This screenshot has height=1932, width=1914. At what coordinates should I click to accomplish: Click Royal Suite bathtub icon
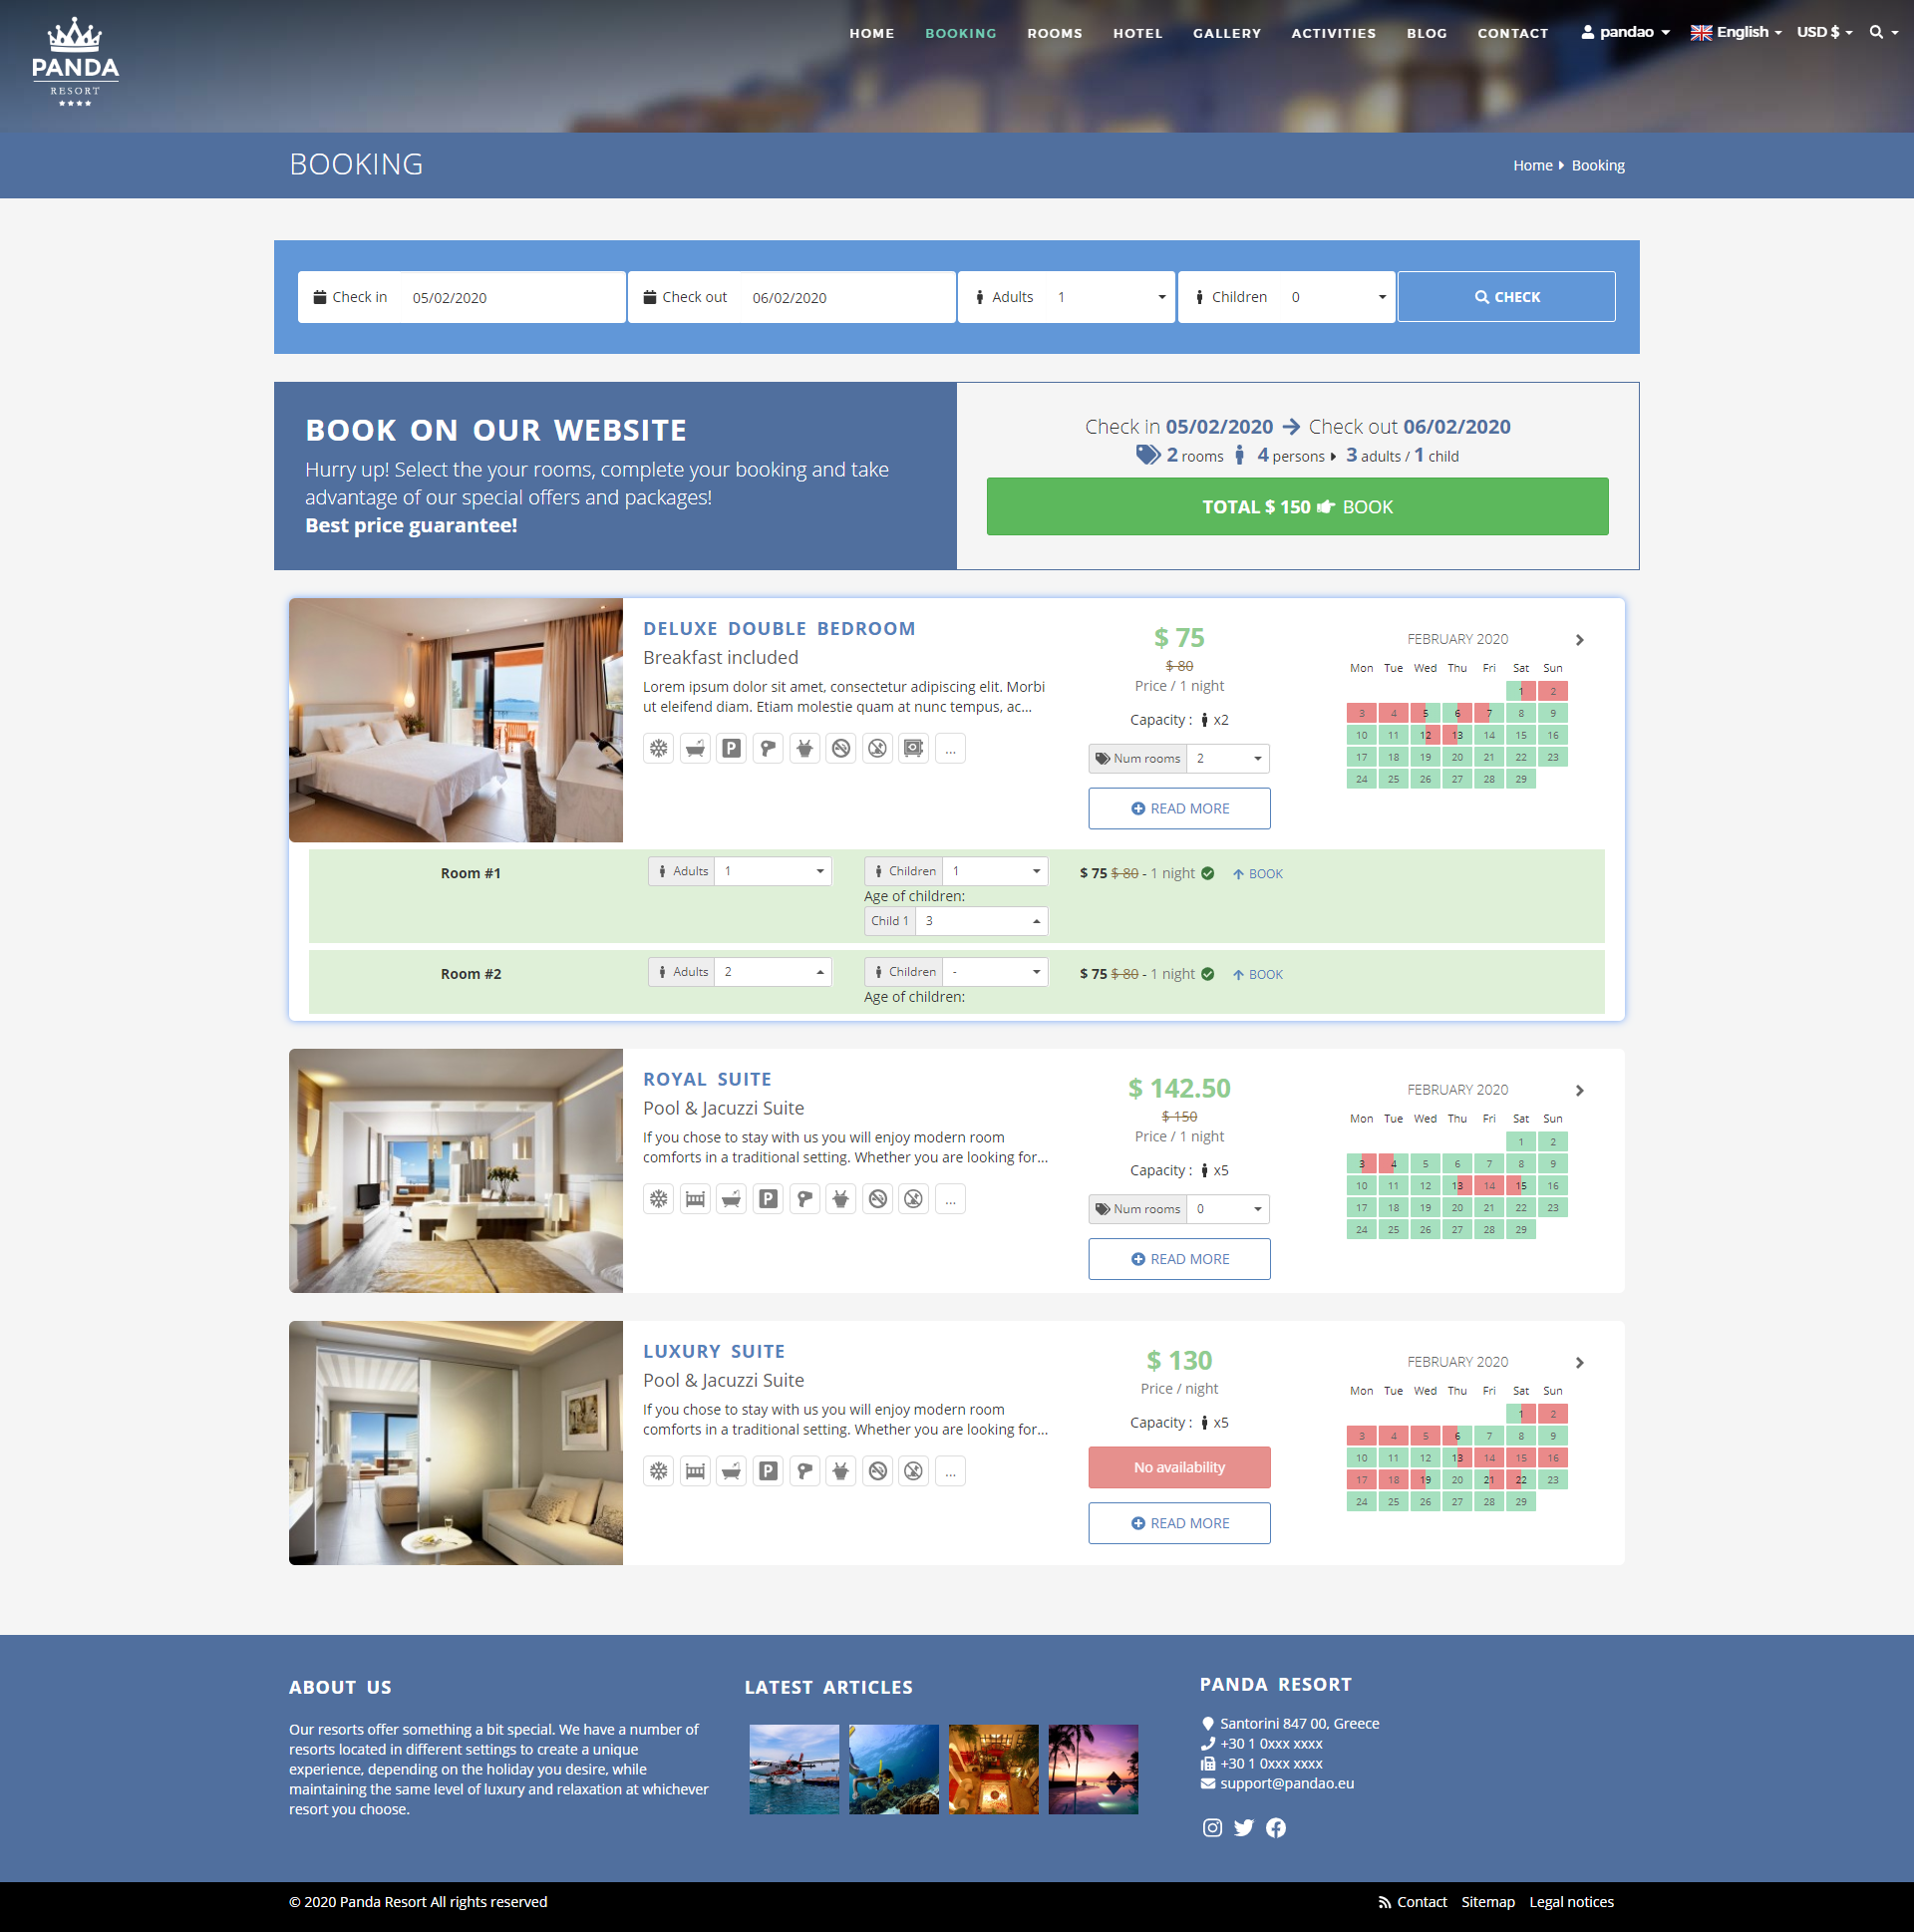coord(732,1198)
